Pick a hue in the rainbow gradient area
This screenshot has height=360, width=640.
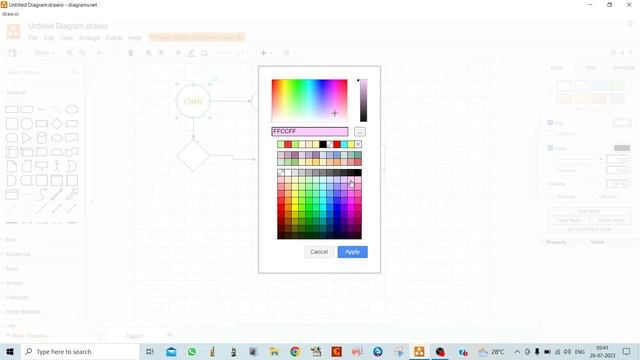coord(309,100)
